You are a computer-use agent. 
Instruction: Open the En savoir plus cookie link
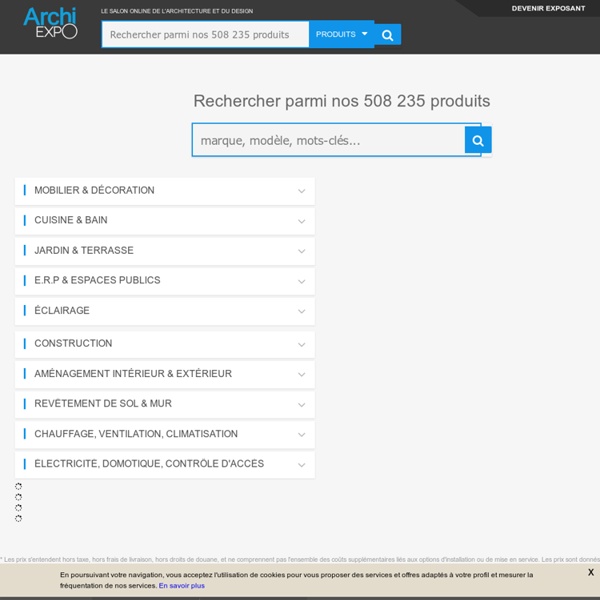click(181, 585)
